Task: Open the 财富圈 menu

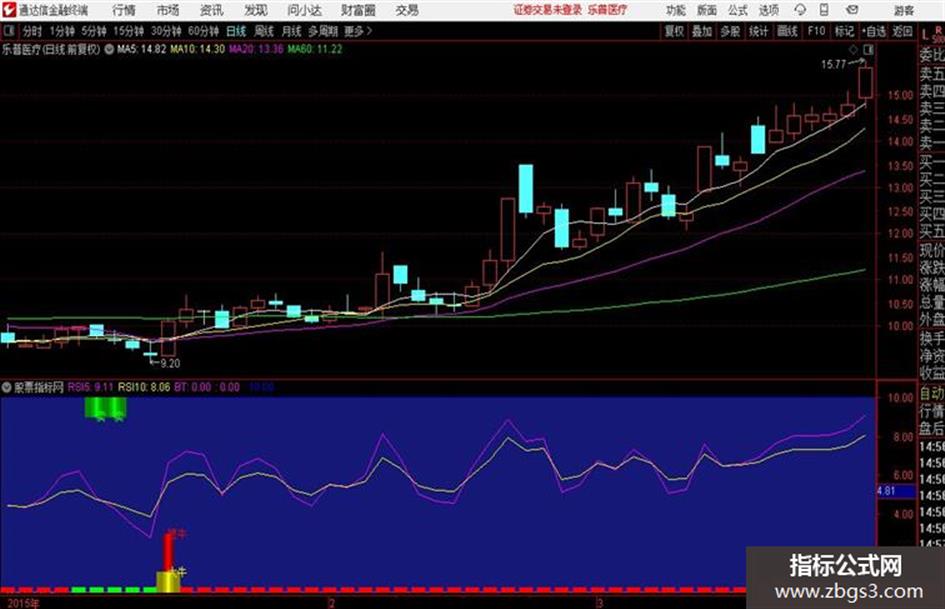Action: (358, 10)
